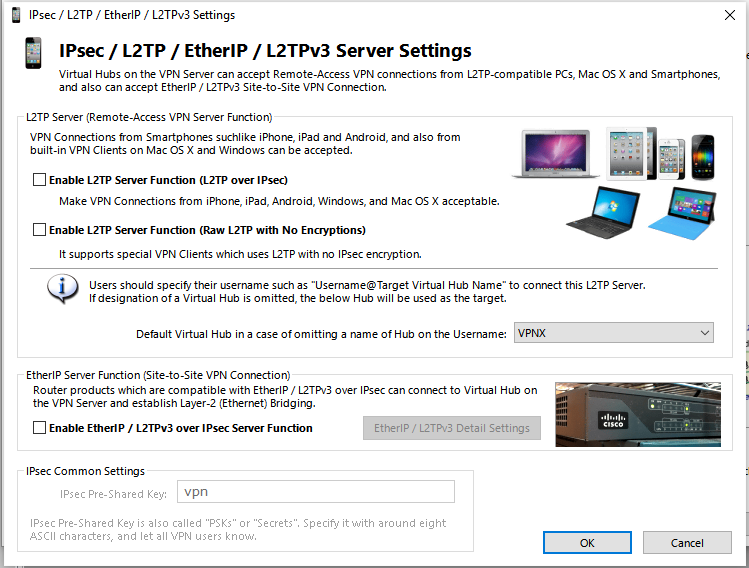Click the white iPhone image next to iPad
Image resolution: width=749 pixels, height=568 pixels.
[x=672, y=159]
